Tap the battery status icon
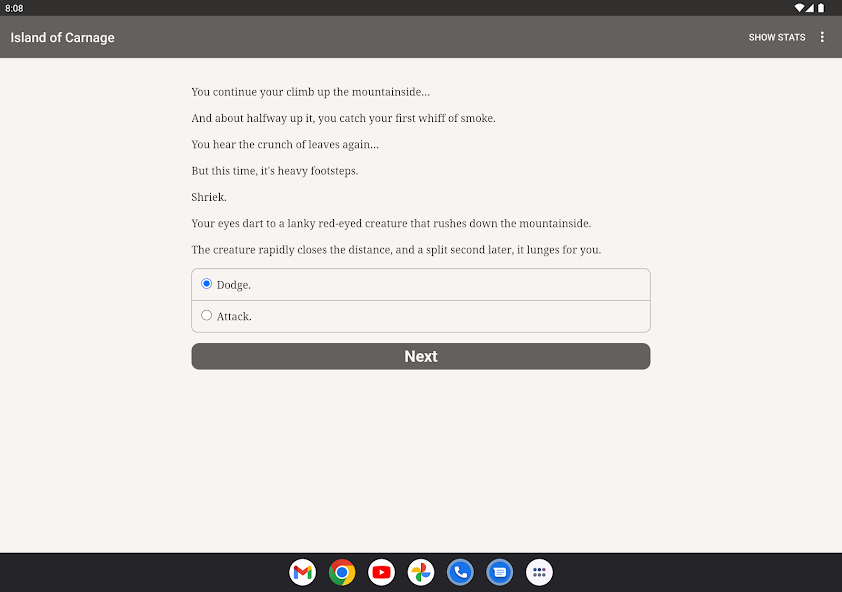Screen dimensions: 842x592 click(821, 8)
